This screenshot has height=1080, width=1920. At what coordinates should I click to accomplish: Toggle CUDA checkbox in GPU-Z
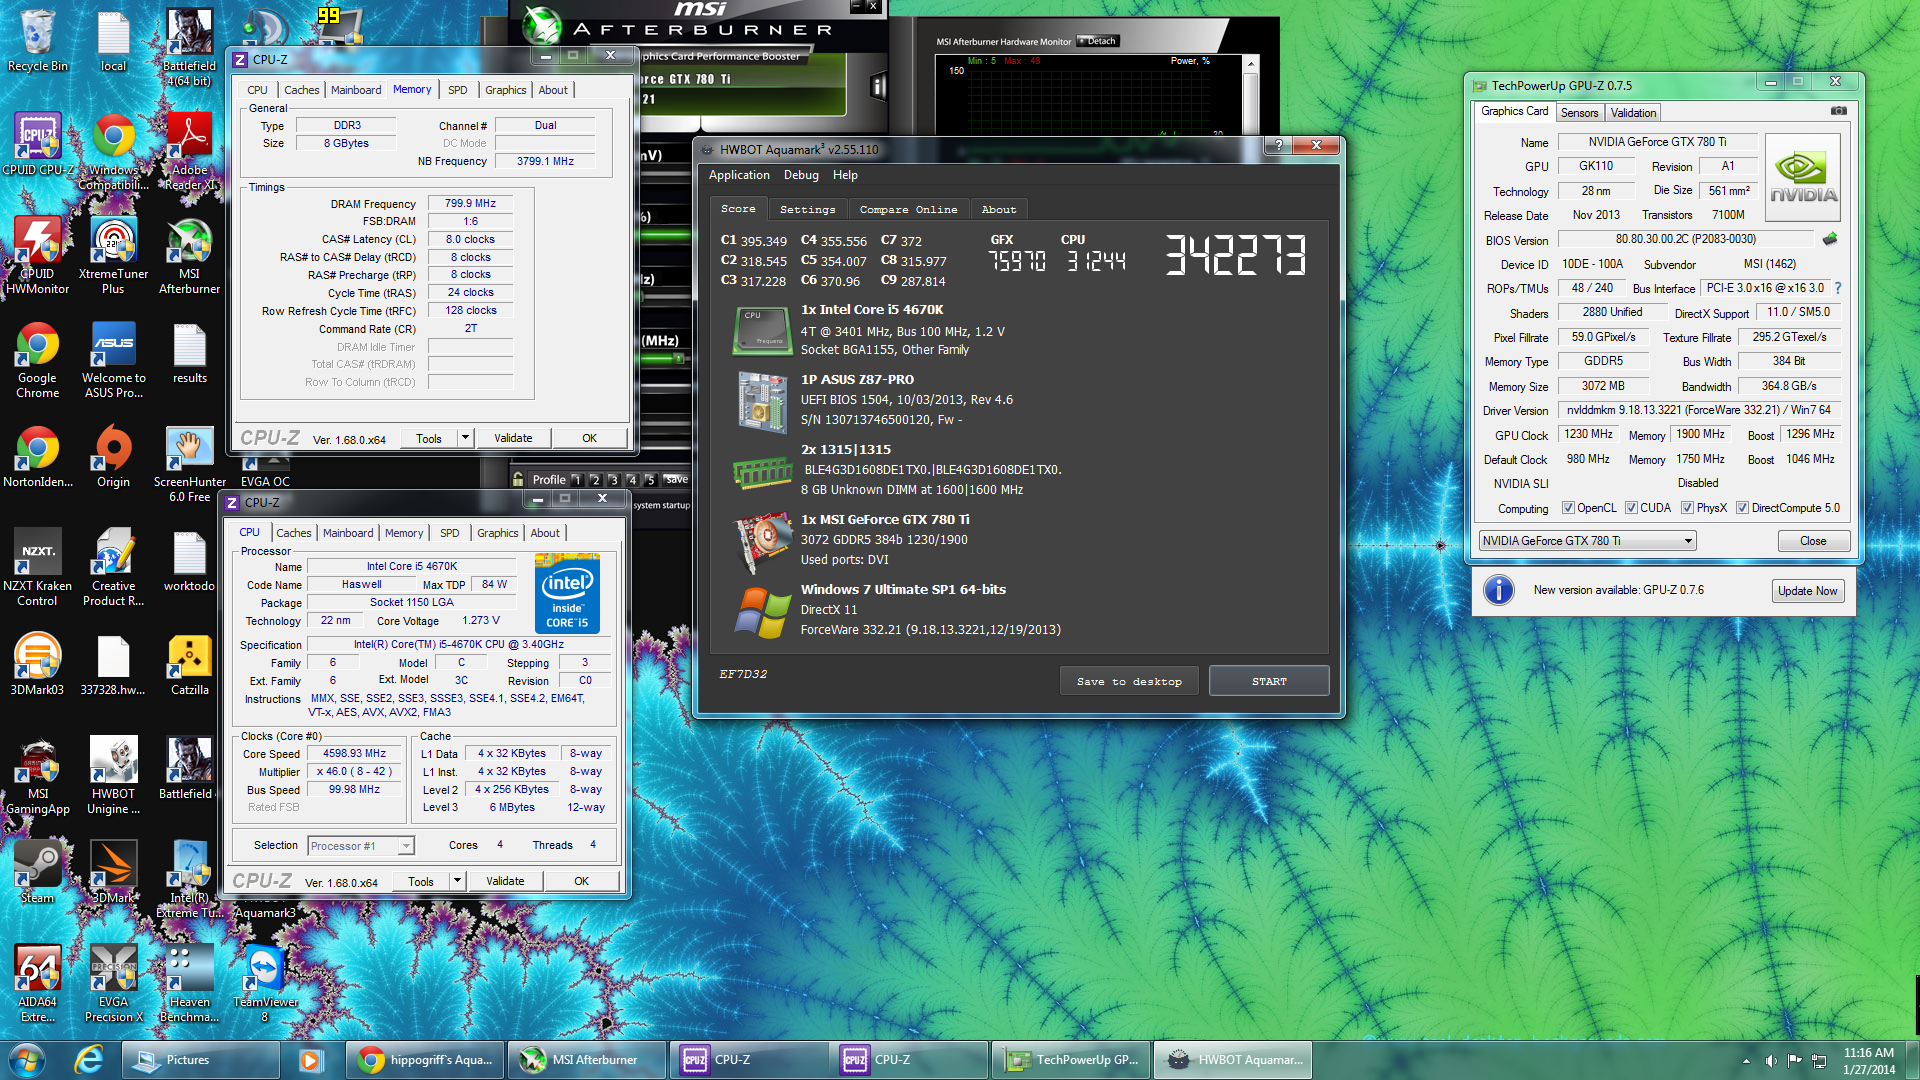coord(1631,508)
